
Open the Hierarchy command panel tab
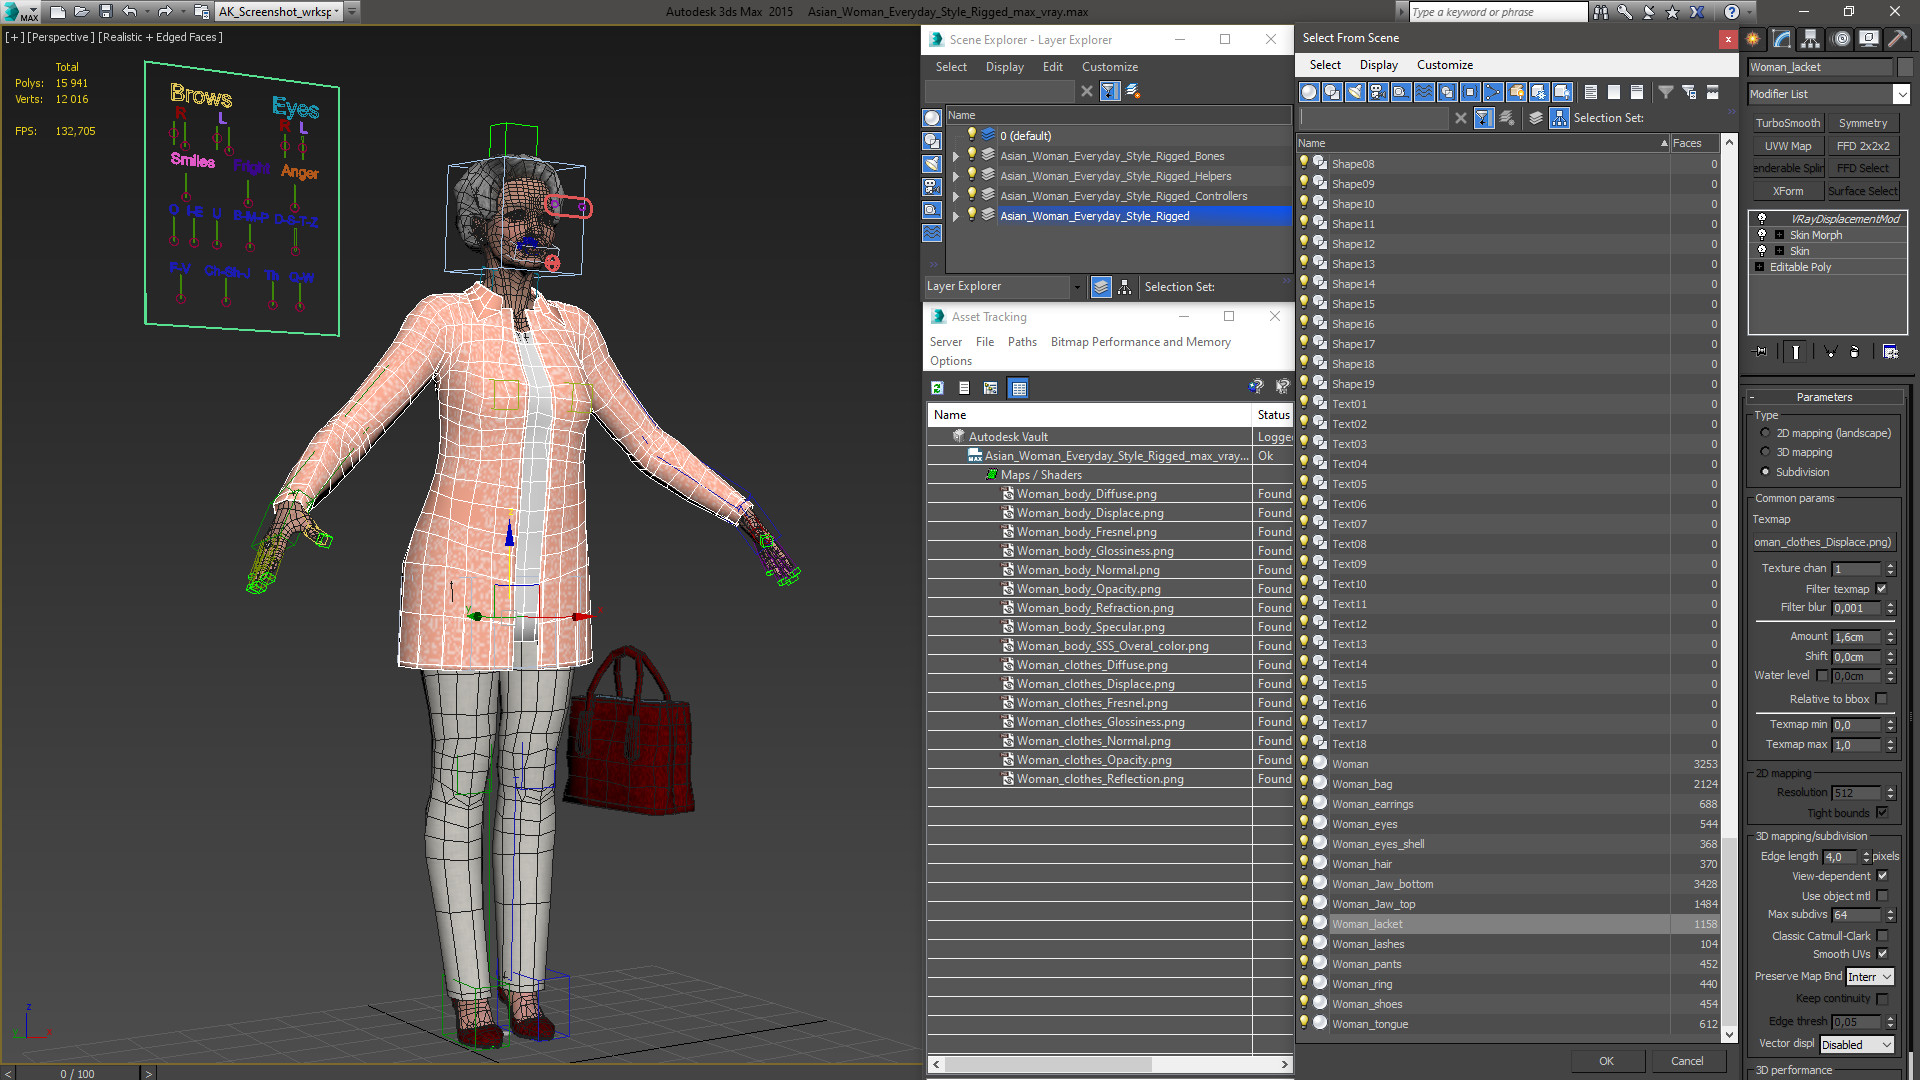tap(1810, 39)
